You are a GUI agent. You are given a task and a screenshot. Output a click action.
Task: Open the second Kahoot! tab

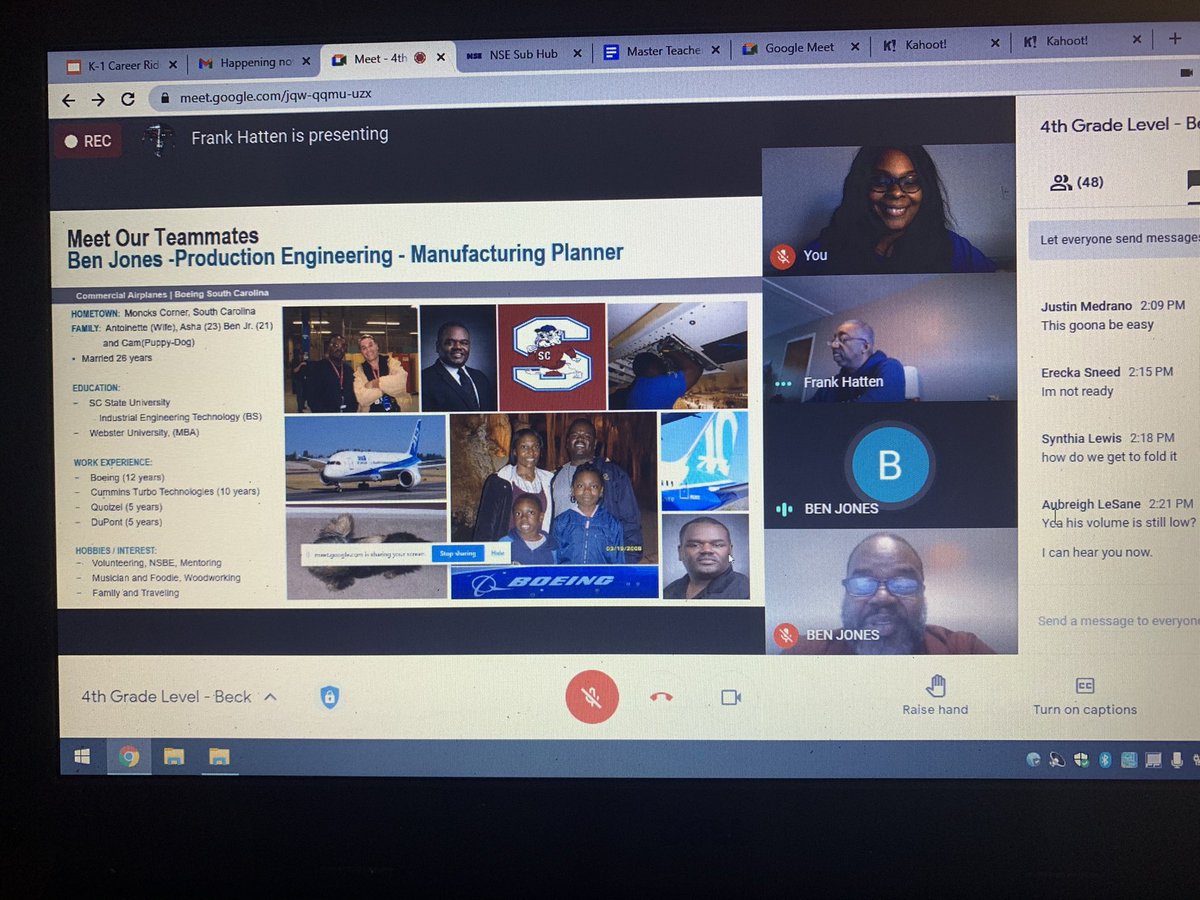pos(1081,42)
